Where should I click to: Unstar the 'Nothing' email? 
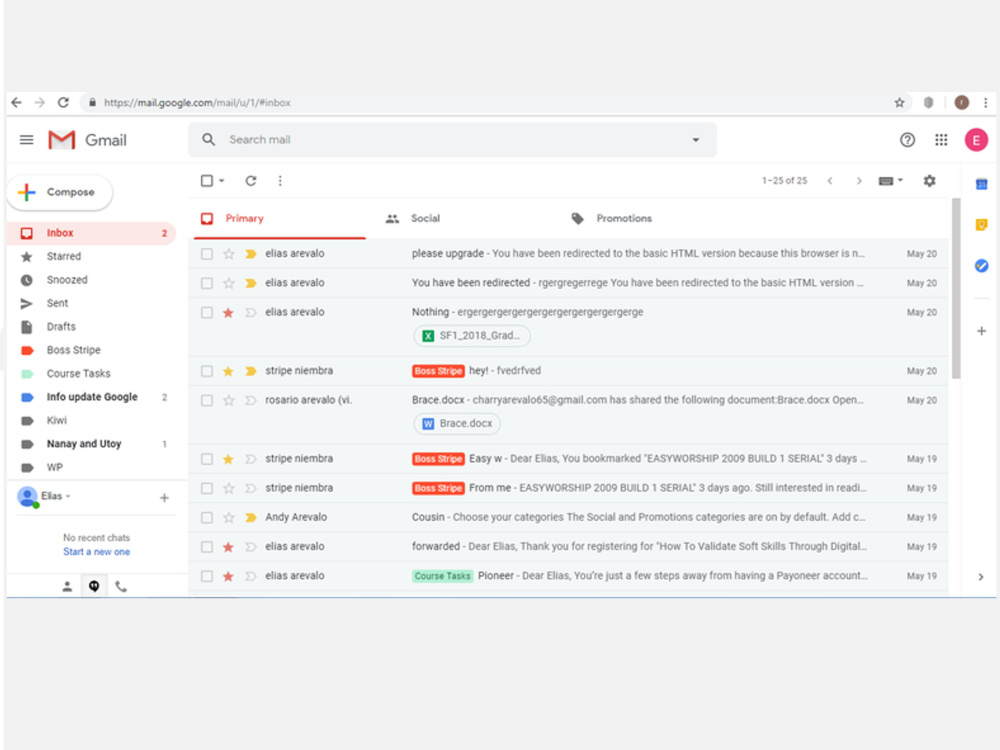point(228,312)
